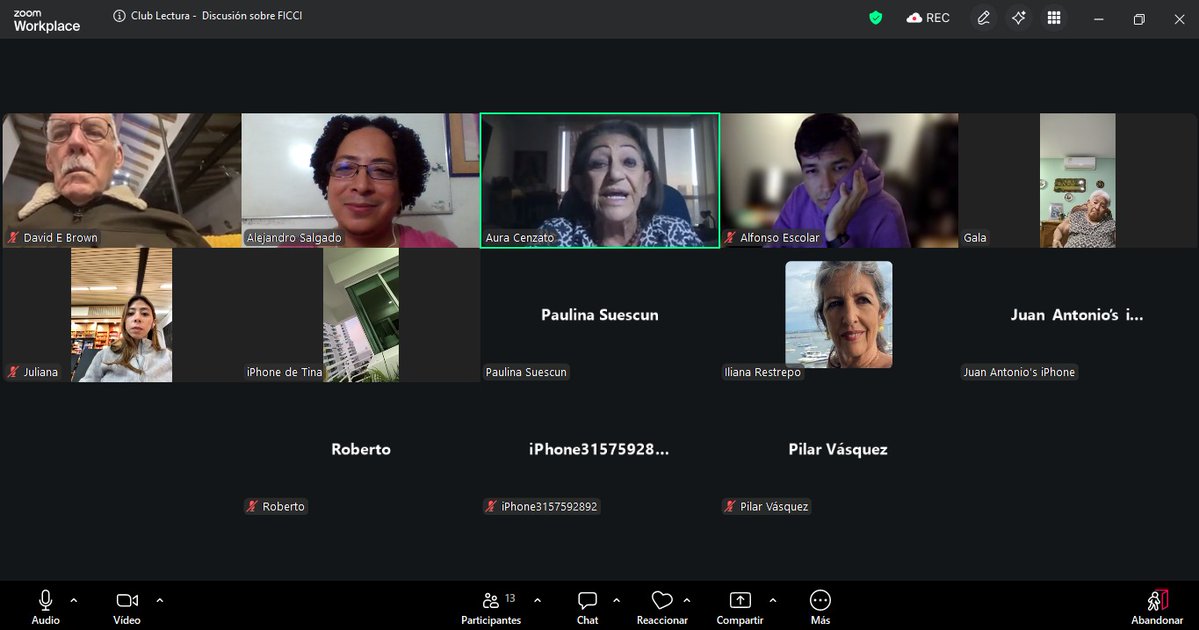1199x630 pixels.
Task: Click the muted mic icon beside Pilar Vásquez
Action: coord(729,507)
